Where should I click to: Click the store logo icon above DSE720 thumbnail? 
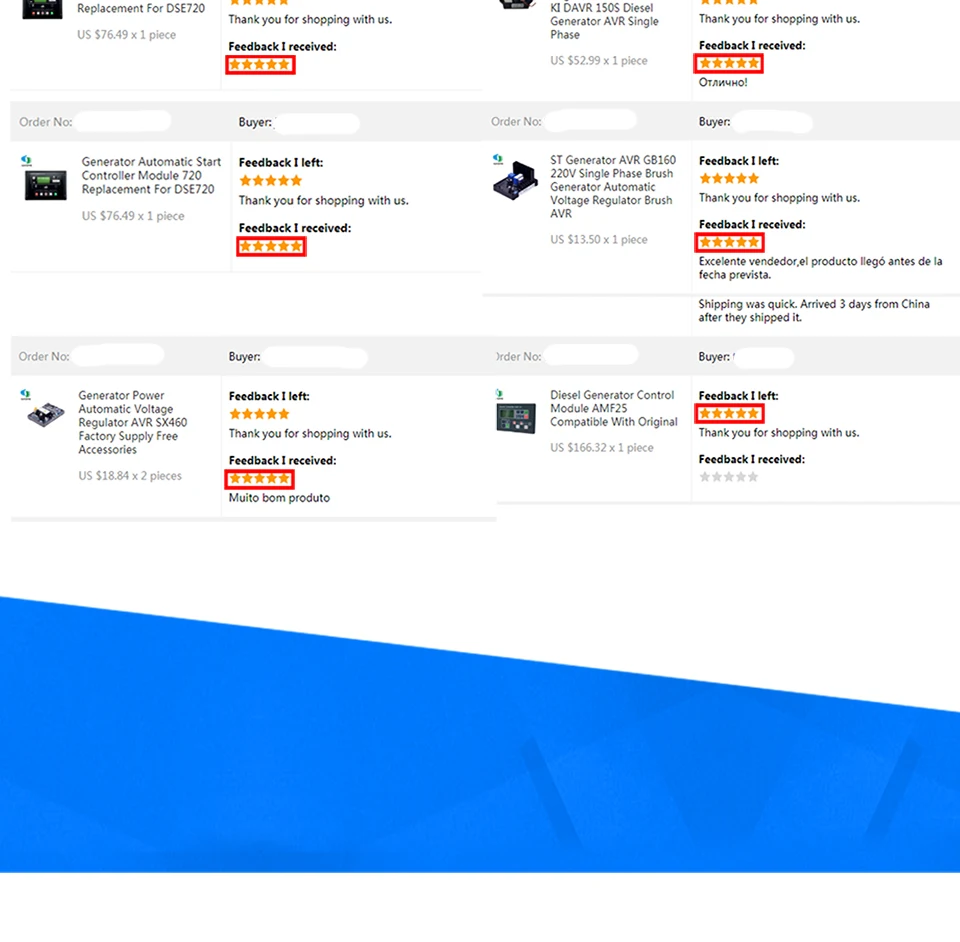(26, 160)
